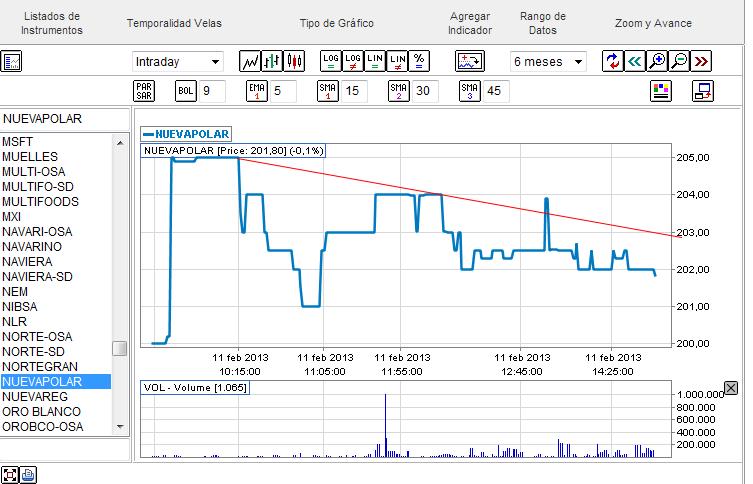Select MUELLES in instrument list
753x484 pixels.
56,157
